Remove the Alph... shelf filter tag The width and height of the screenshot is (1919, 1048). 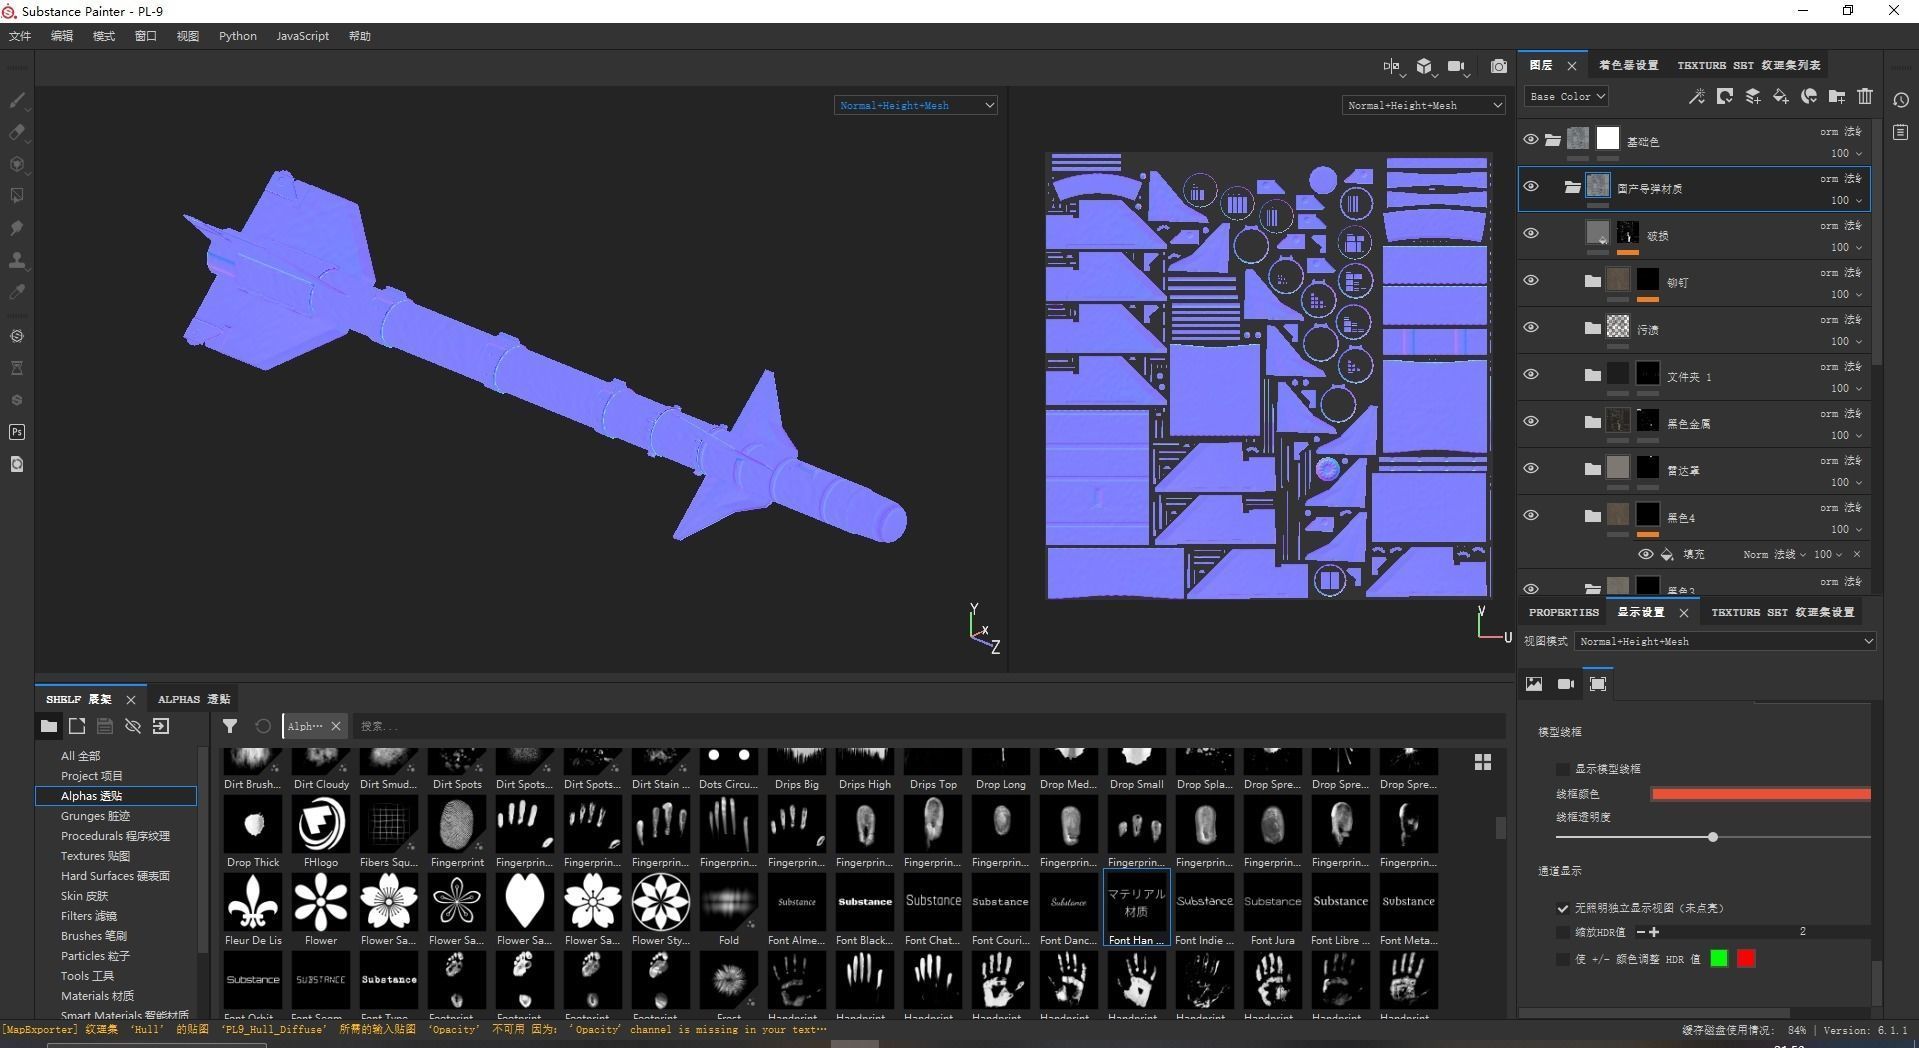click(x=336, y=726)
